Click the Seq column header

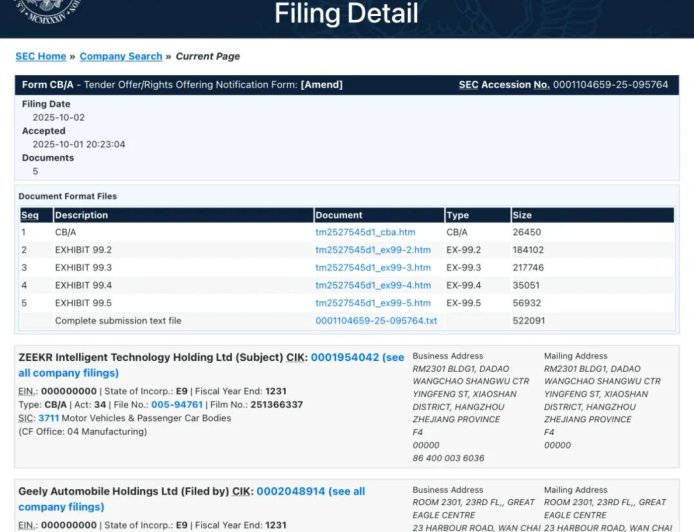[x=29, y=215]
